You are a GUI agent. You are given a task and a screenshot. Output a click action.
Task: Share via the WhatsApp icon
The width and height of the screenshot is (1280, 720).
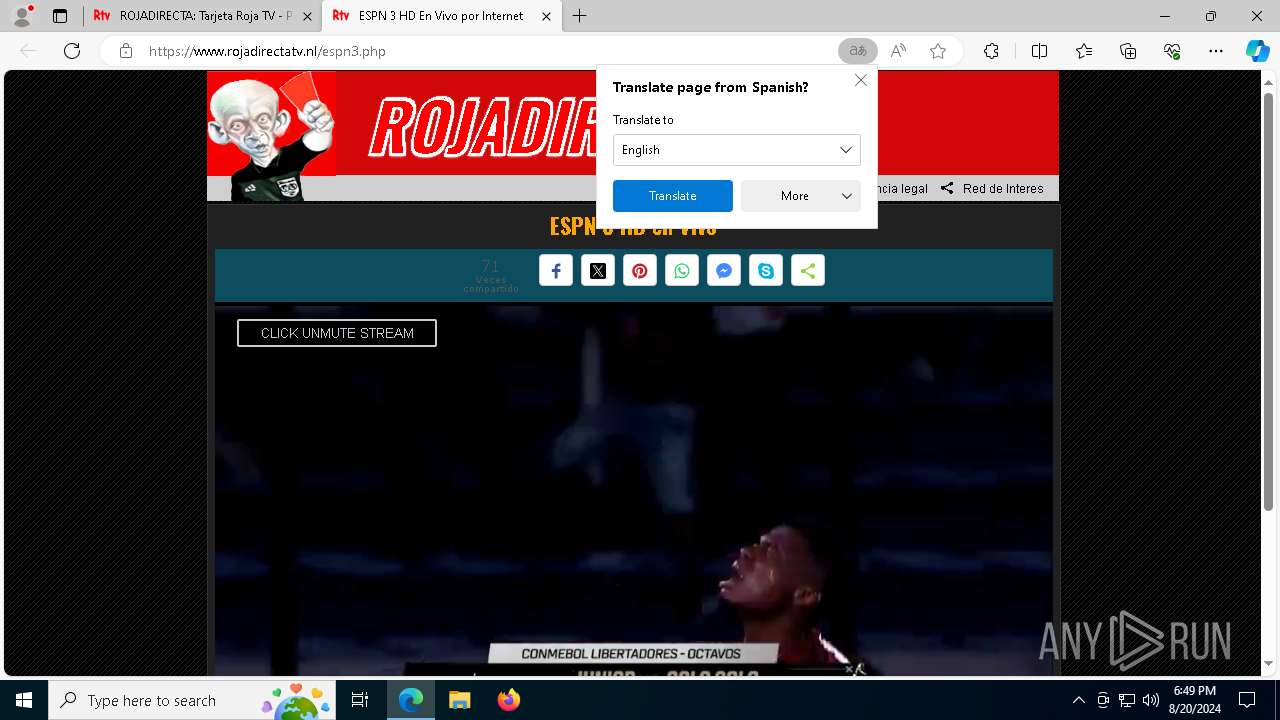point(682,271)
